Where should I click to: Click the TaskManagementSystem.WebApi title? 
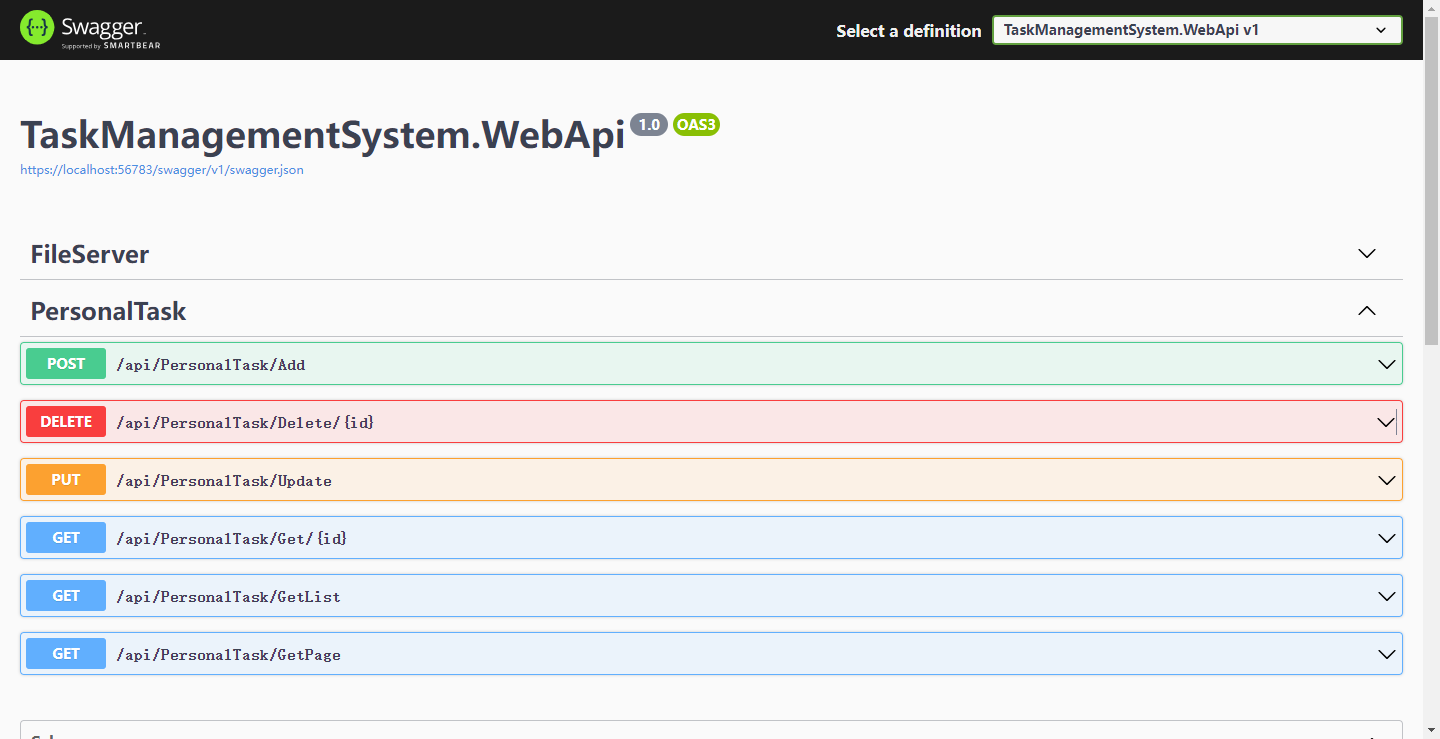pos(320,135)
